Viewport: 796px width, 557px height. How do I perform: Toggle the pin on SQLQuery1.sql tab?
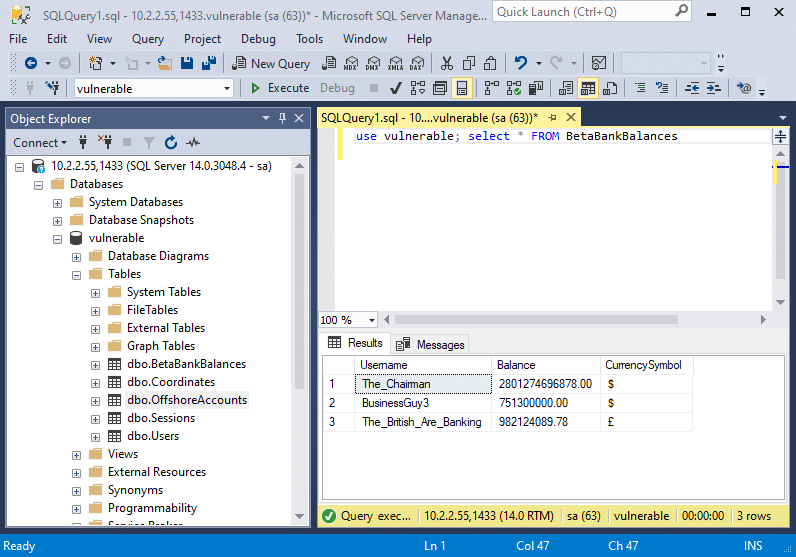(552, 118)
